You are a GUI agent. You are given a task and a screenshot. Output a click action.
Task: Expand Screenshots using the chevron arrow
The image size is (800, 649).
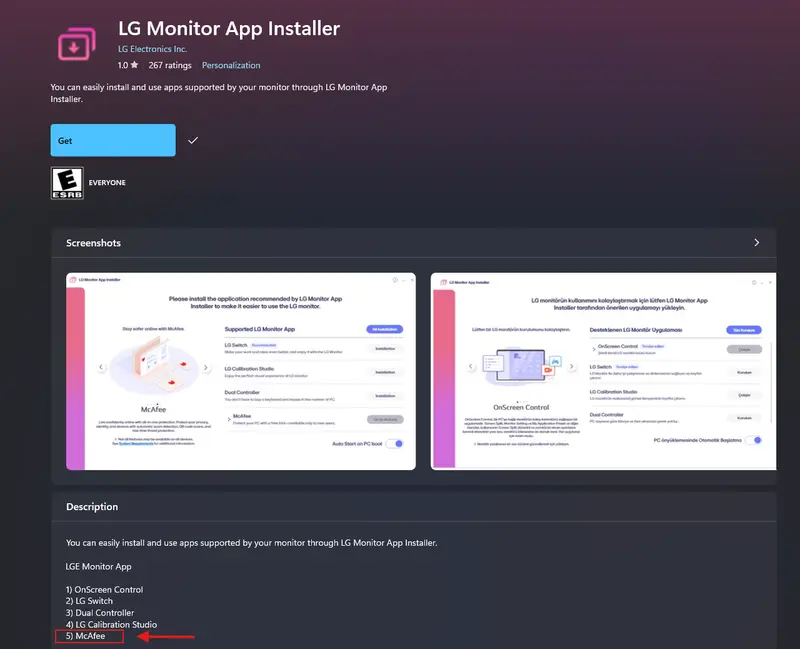(x=757, y=243)
